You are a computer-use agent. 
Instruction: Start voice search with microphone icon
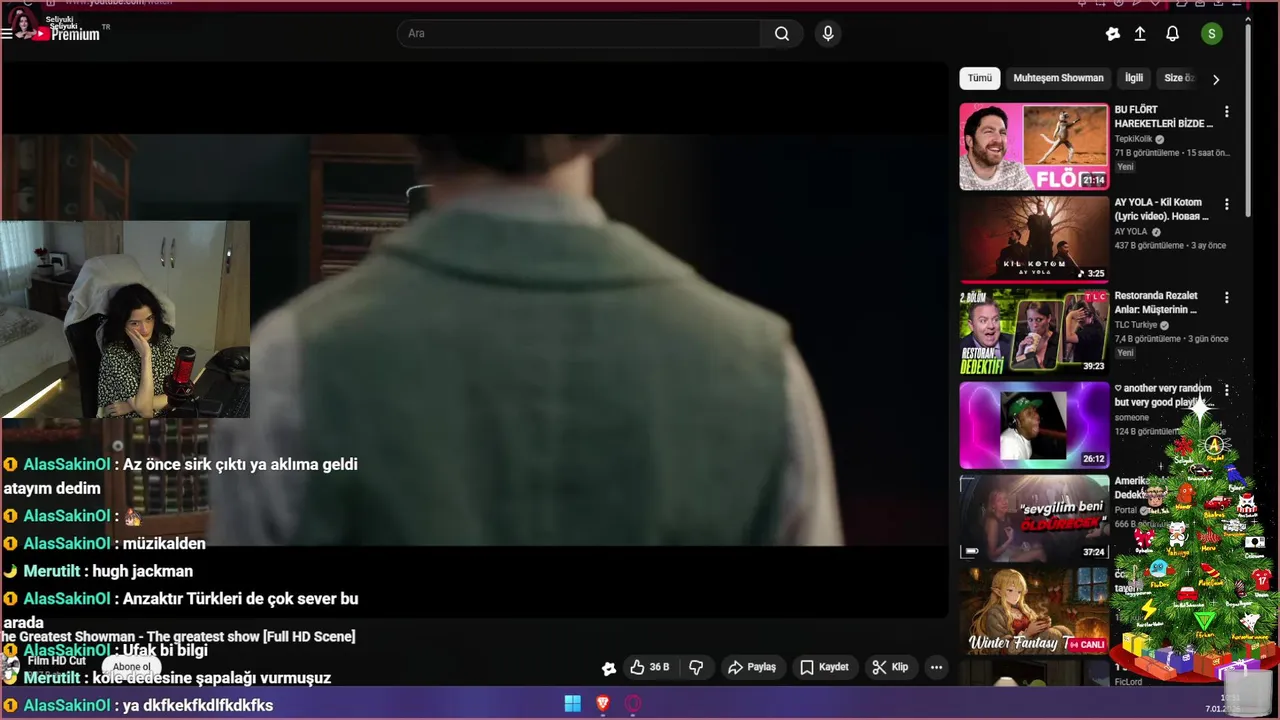click(827, 33)
